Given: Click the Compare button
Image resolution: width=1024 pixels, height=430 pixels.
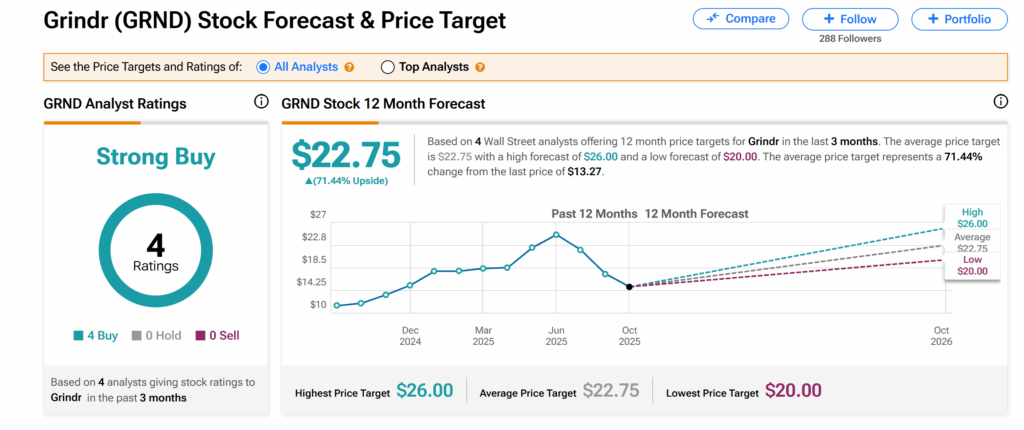Looking at the screenshot, I should [740, 19].
